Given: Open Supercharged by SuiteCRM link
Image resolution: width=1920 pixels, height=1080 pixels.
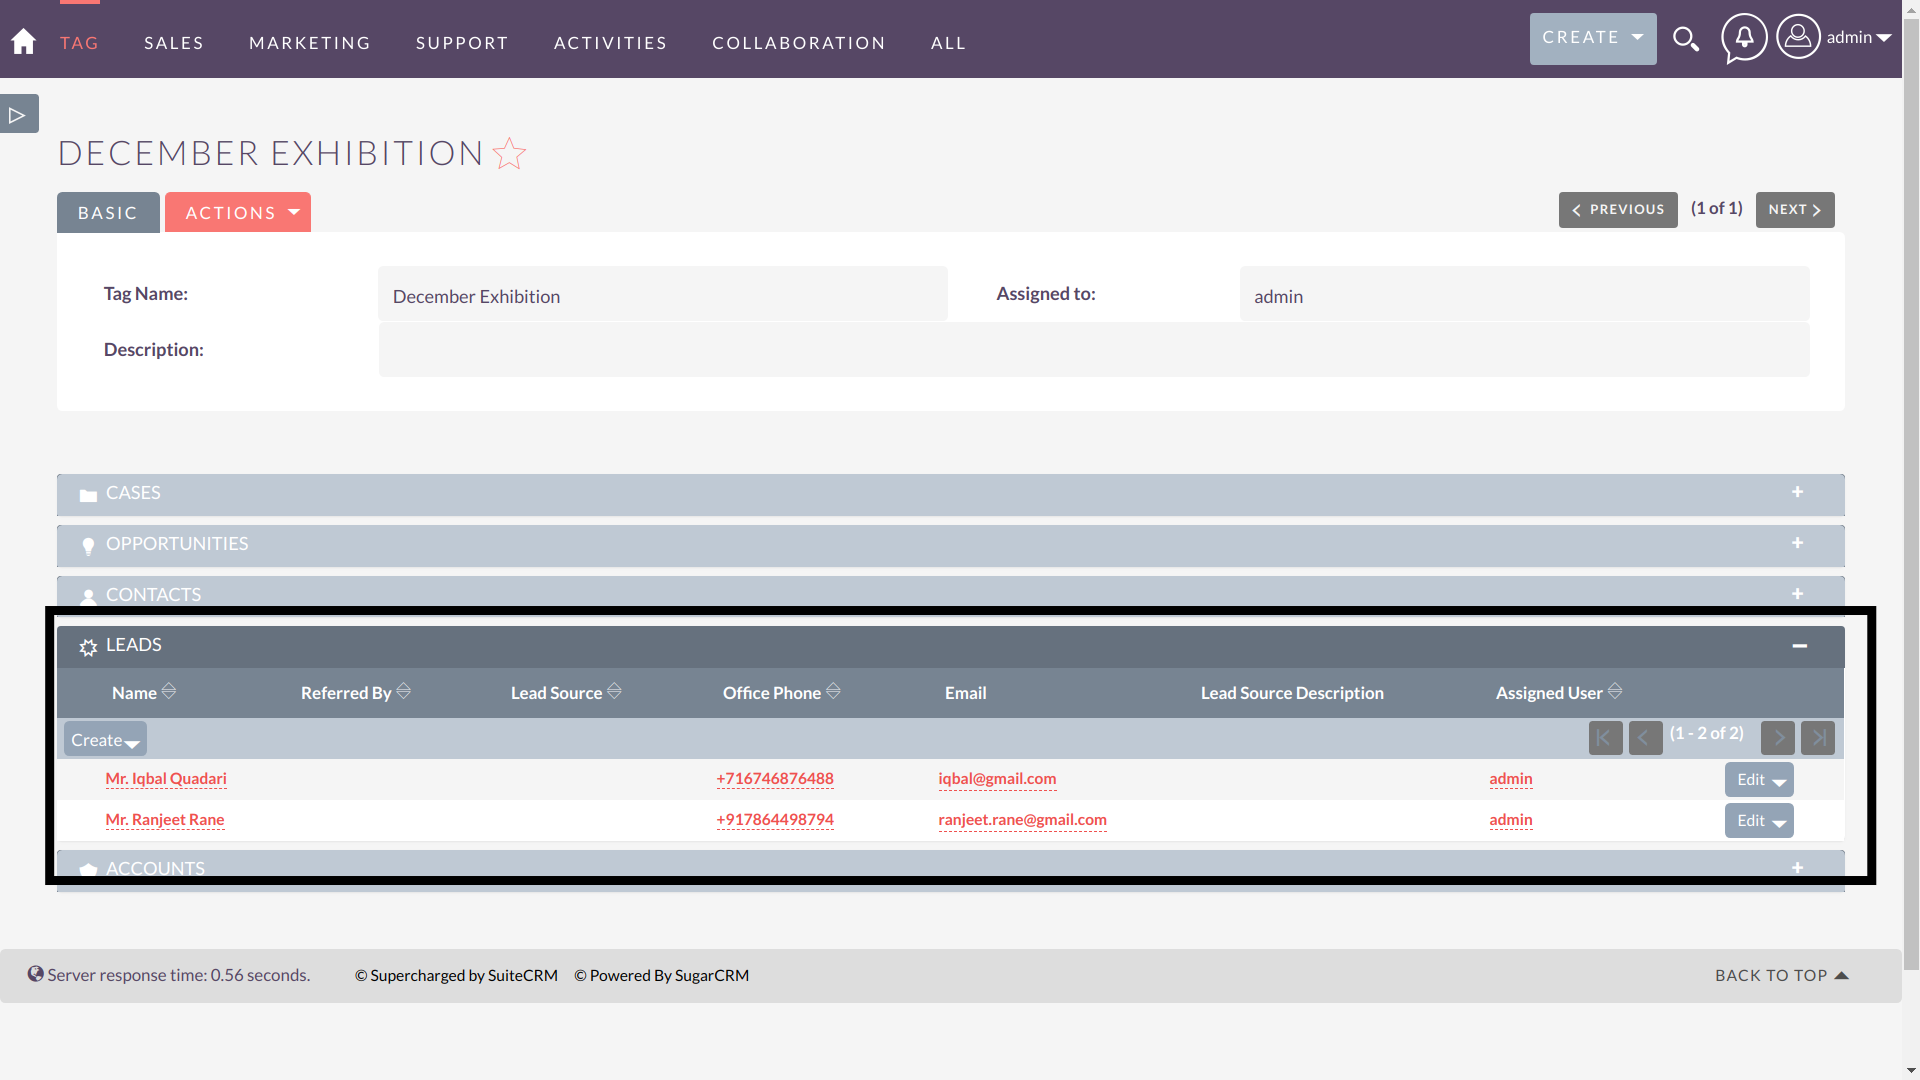Looking at the screenshot, I should click(456, 975).
